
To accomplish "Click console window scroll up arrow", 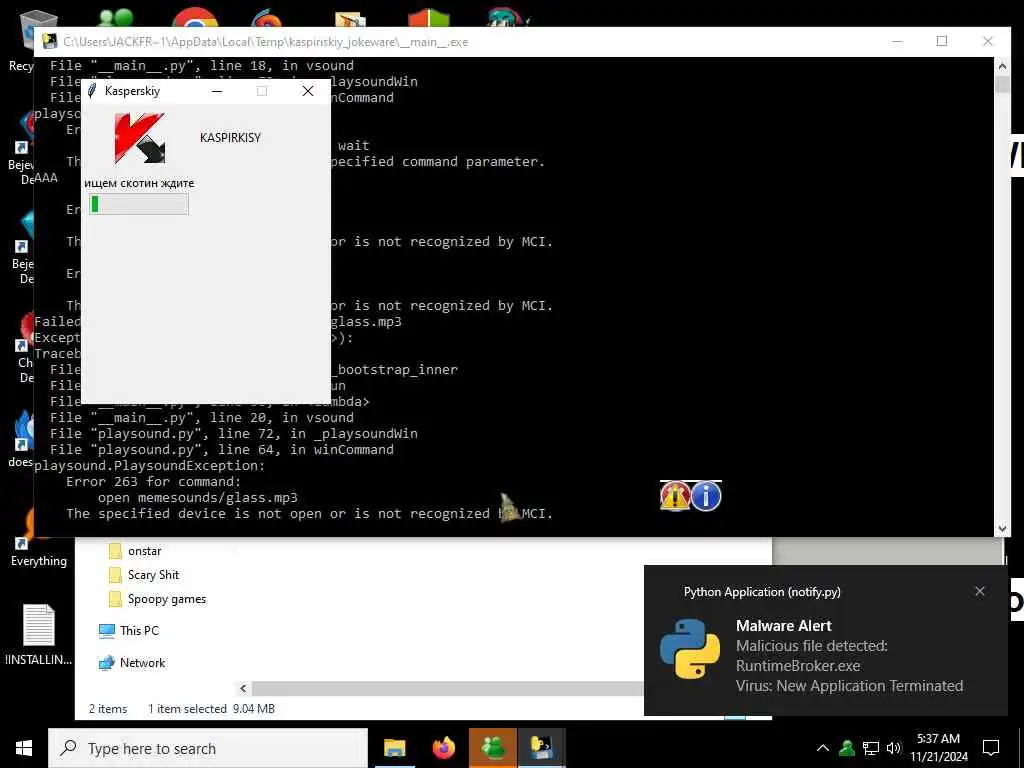I will point(1002,65).
